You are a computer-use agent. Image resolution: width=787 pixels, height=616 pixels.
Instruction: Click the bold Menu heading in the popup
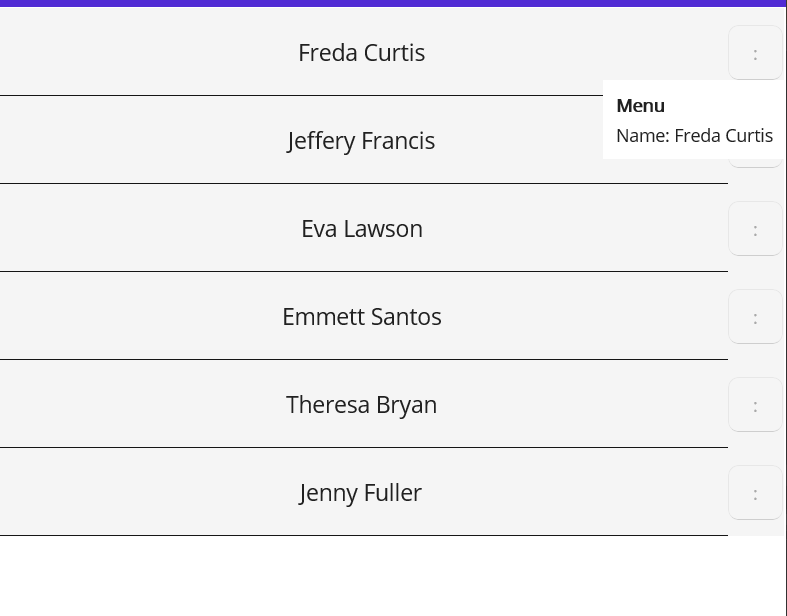640,106
